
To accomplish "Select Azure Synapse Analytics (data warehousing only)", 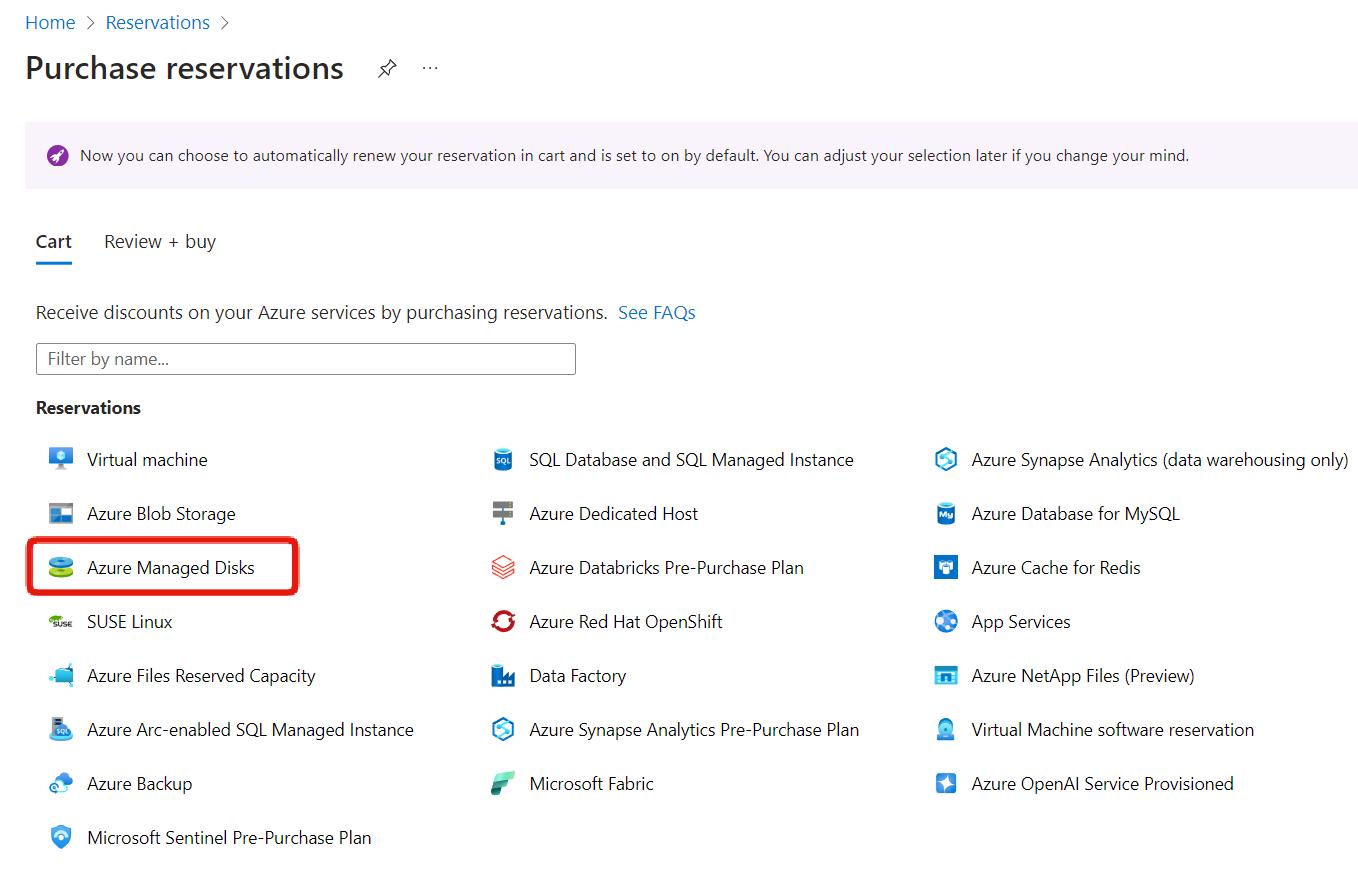I will [x=1160, y=460].
